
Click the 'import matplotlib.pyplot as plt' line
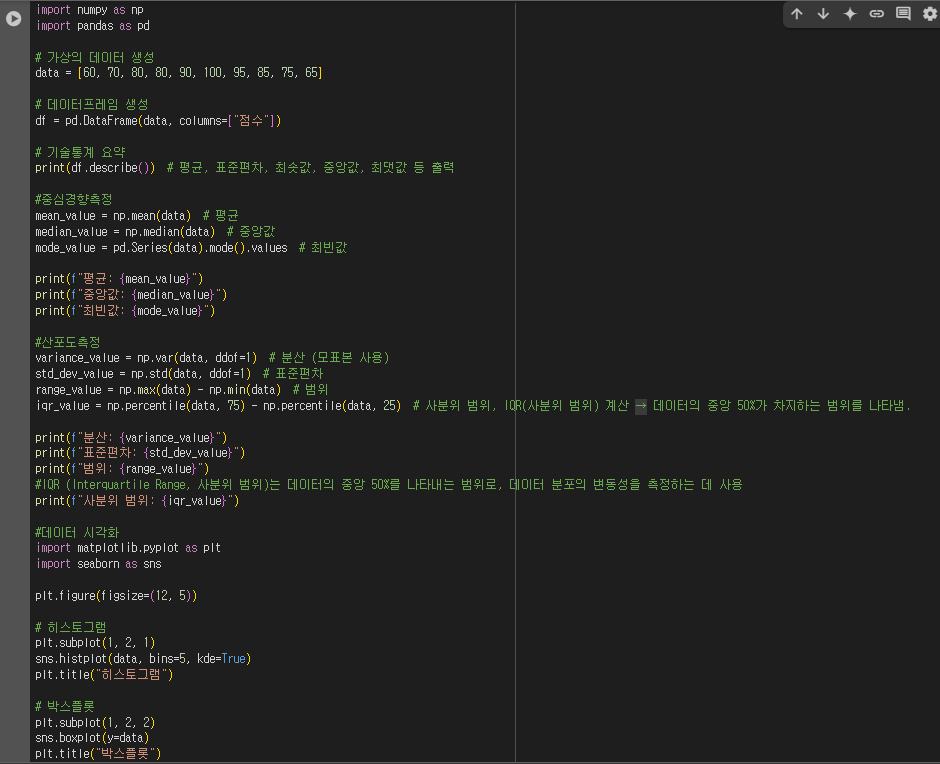point(128,548)
